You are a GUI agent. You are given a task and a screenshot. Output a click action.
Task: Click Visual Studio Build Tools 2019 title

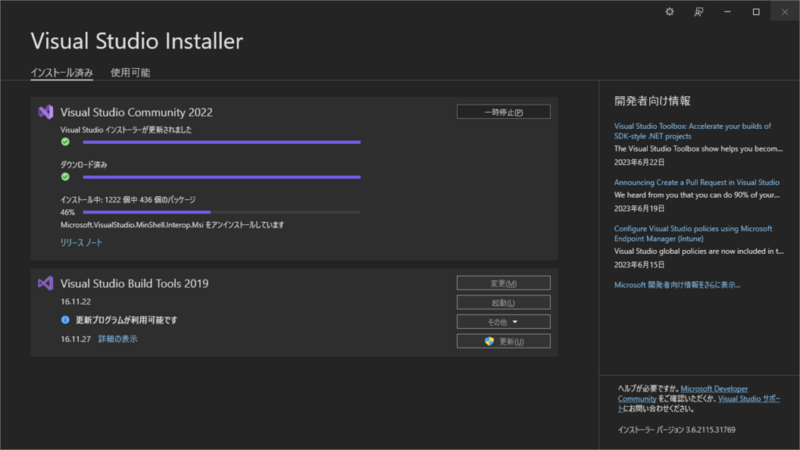[134, 283]
